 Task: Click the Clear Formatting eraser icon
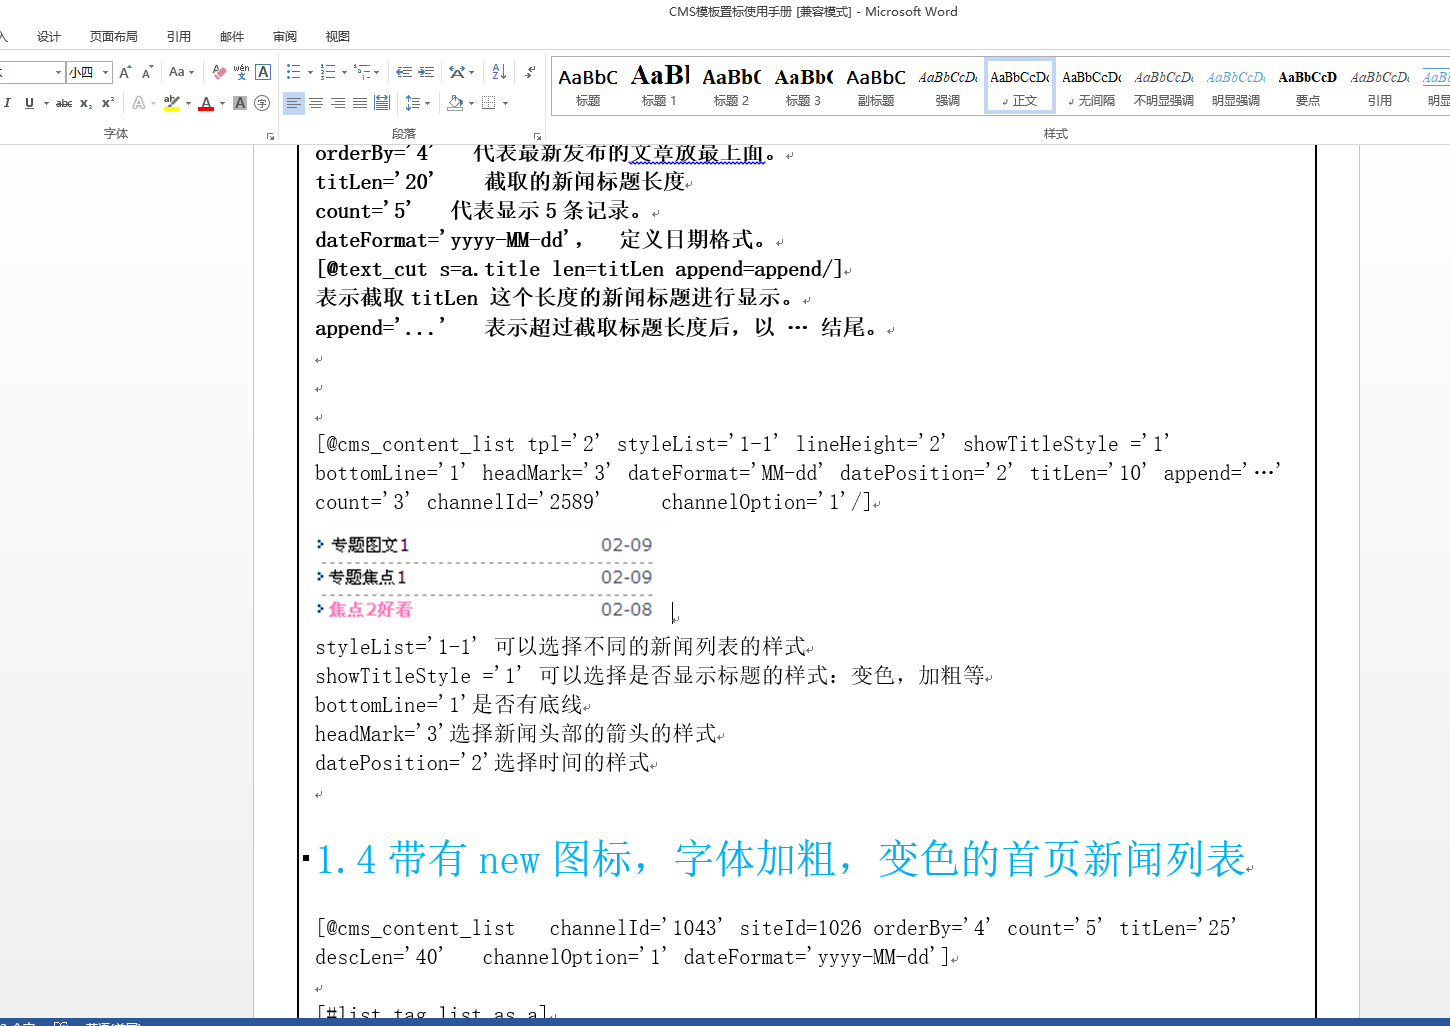[219, 72]
